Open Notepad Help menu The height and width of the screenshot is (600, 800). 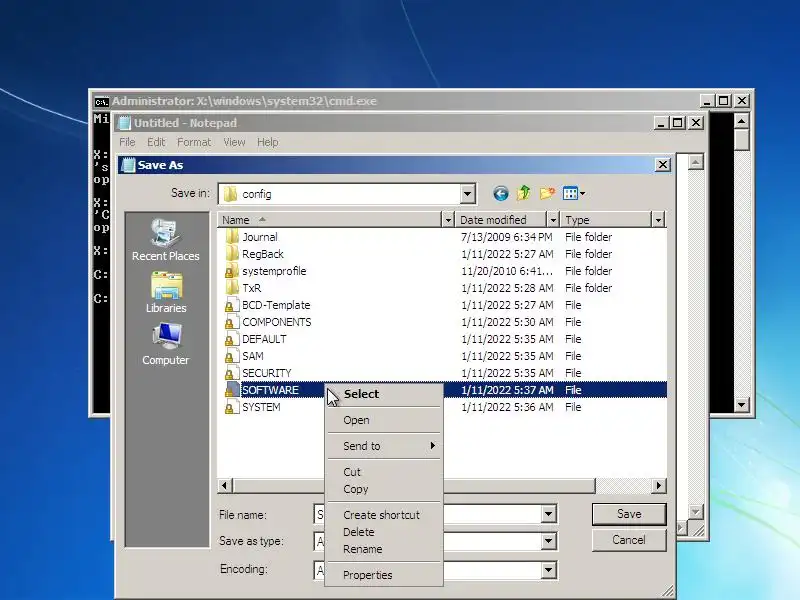(267, 142)
